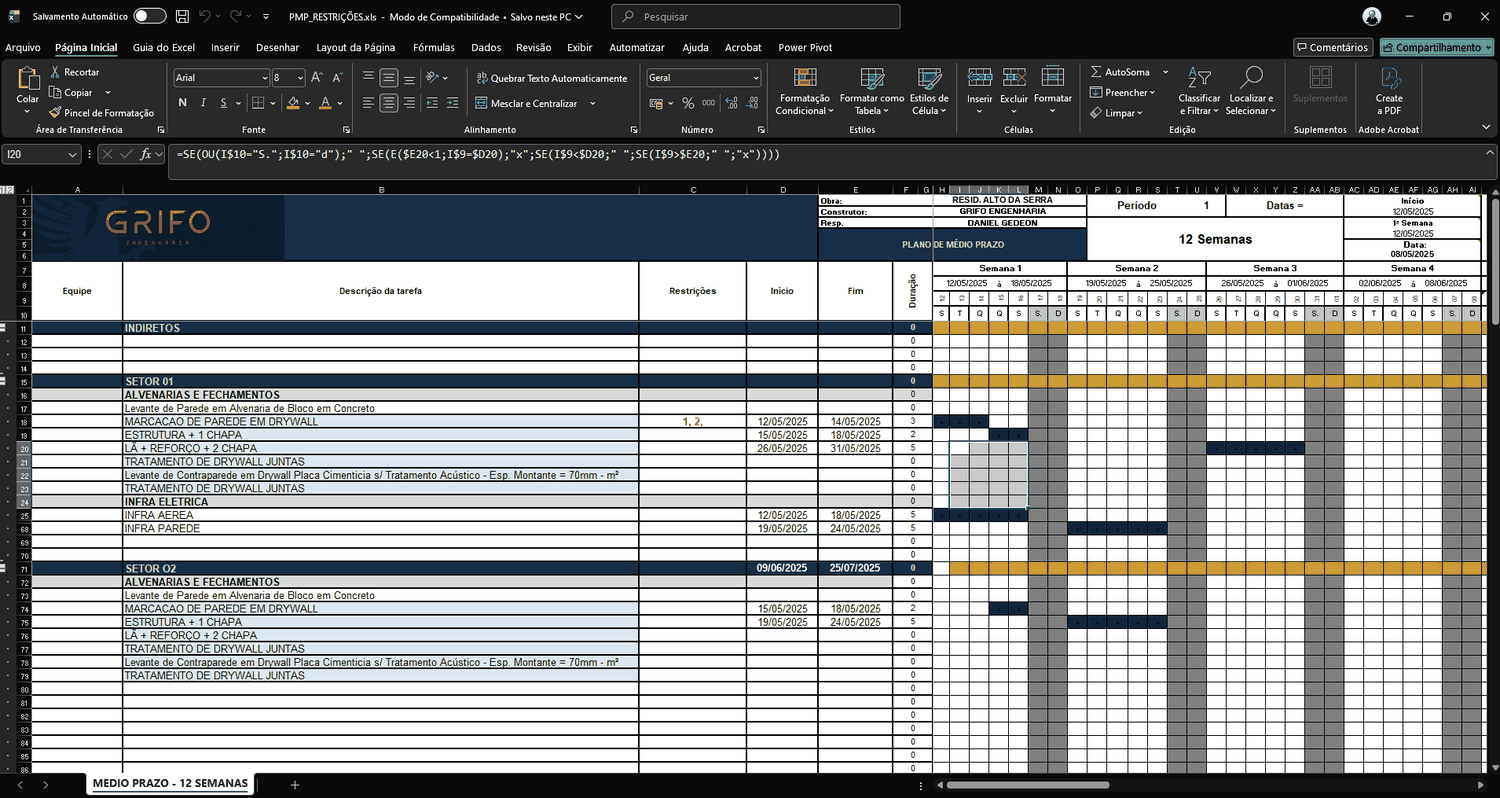Collapse the outline group at row 11

click(x=4, y=328)
